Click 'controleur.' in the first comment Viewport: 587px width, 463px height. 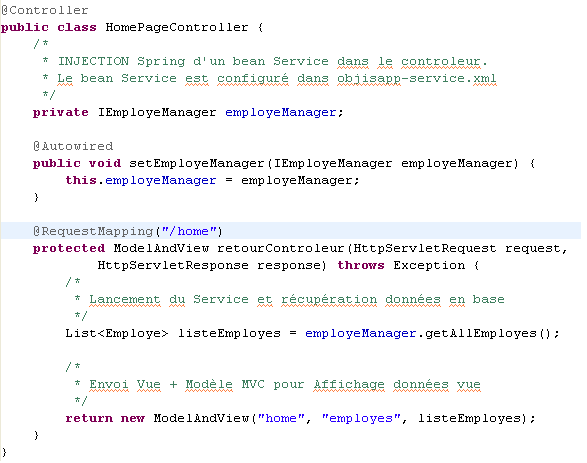(x=444, y=61)
